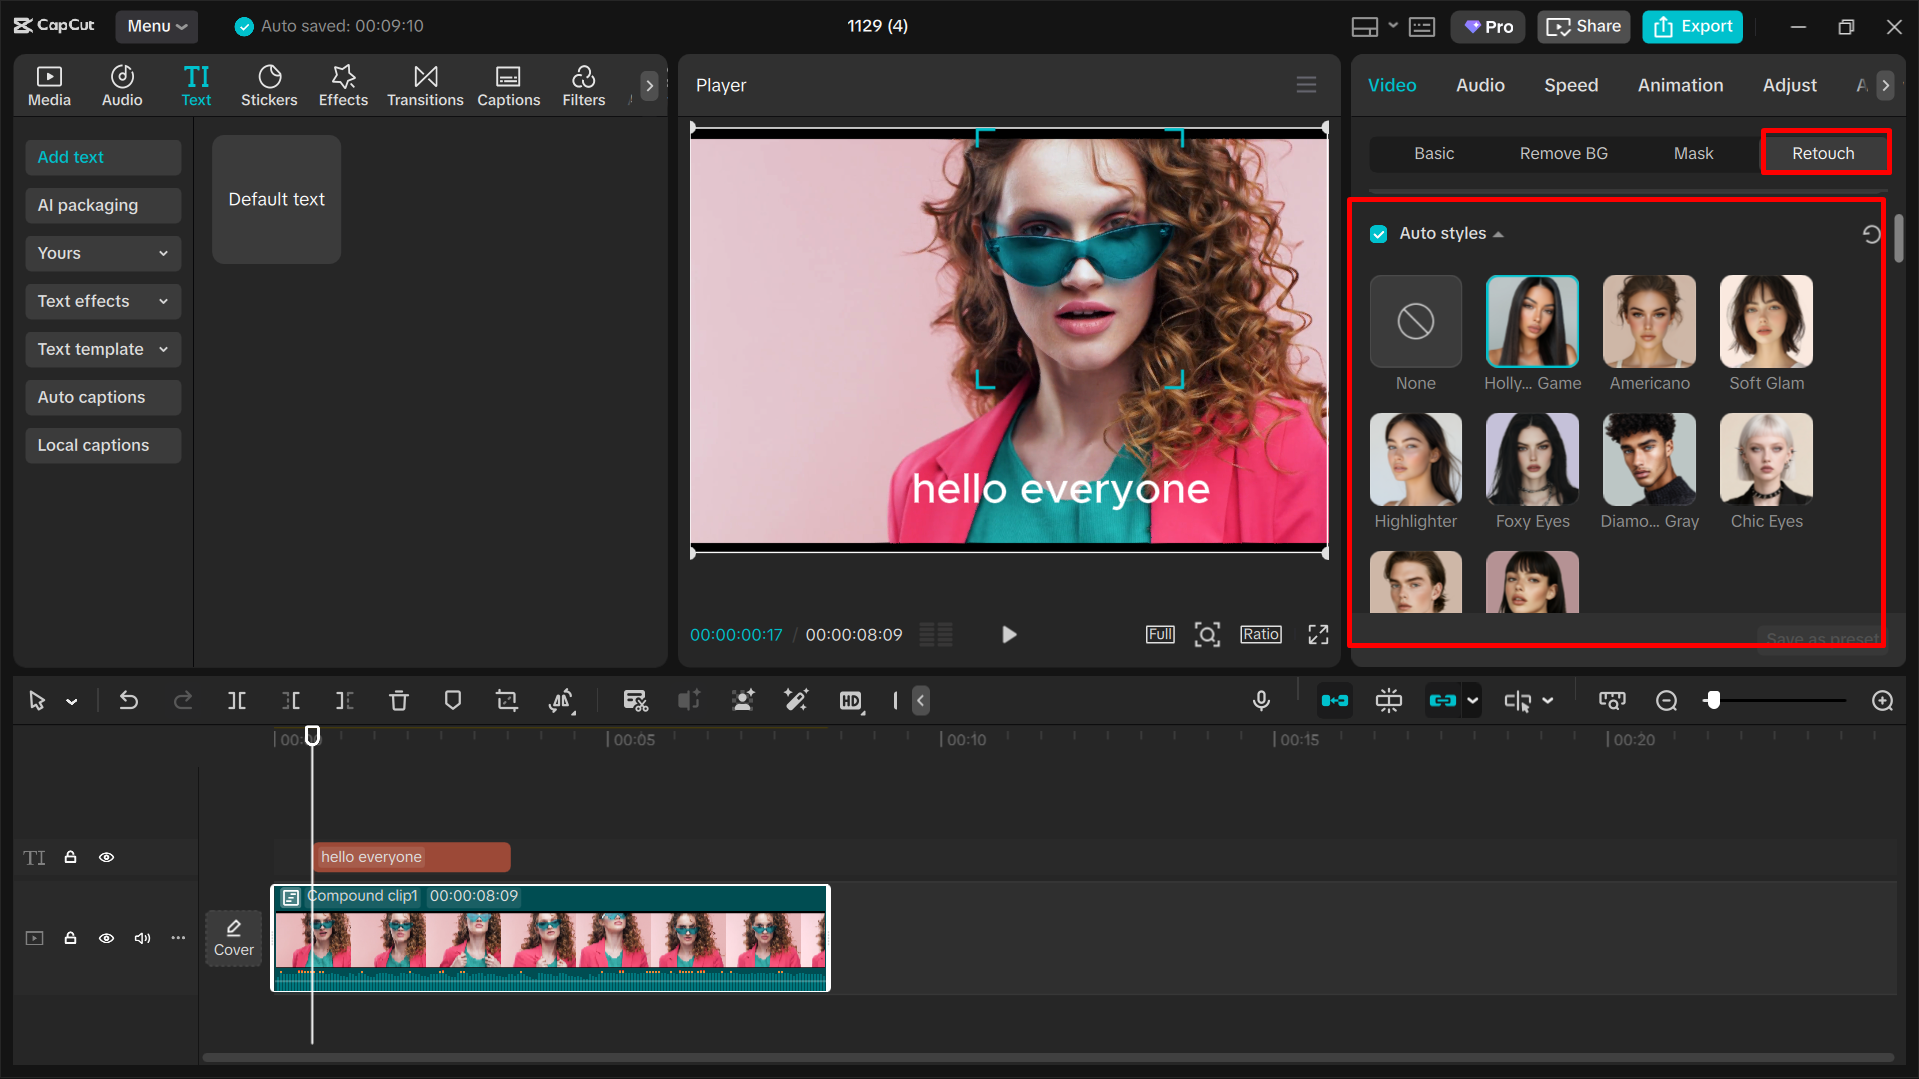The height and width of the screenshot is (1079, 1919).
Task: Select the Transitions tool
Action: [x=425, y=85]
